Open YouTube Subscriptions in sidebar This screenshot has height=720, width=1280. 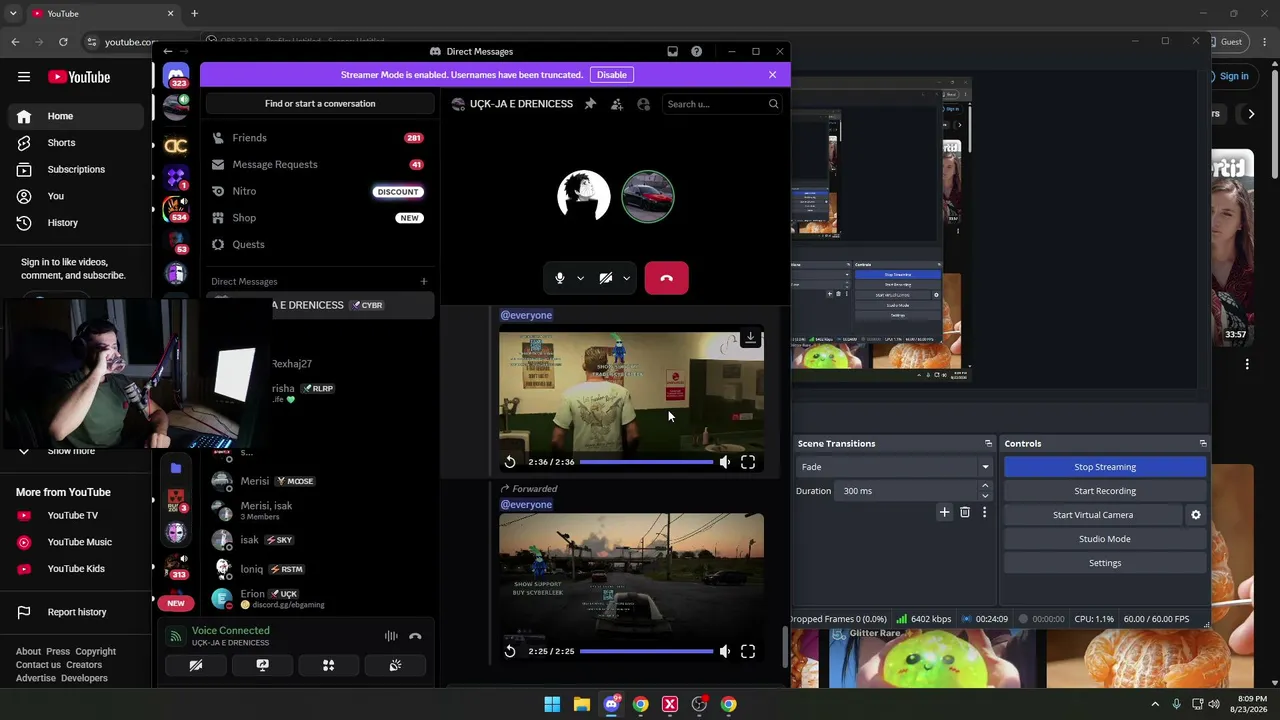pos(76,170)
